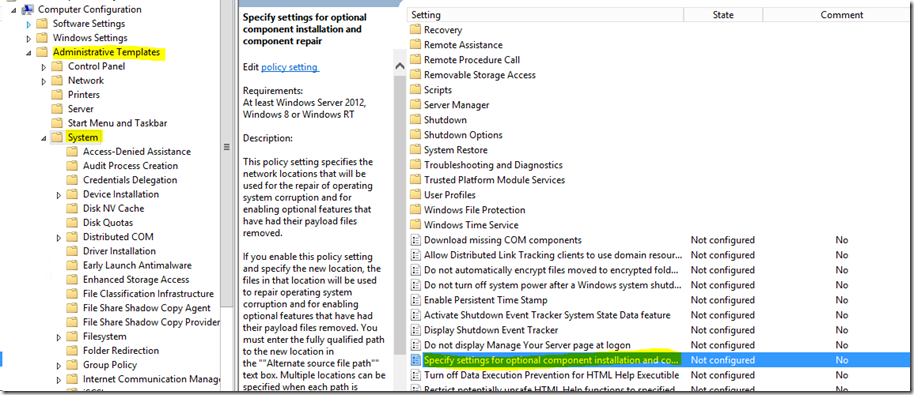Click policy icon for Turn off Data Execution Prevention
Image resolution: width=914 pixels, height=395 pixels.
coord(416,375)
